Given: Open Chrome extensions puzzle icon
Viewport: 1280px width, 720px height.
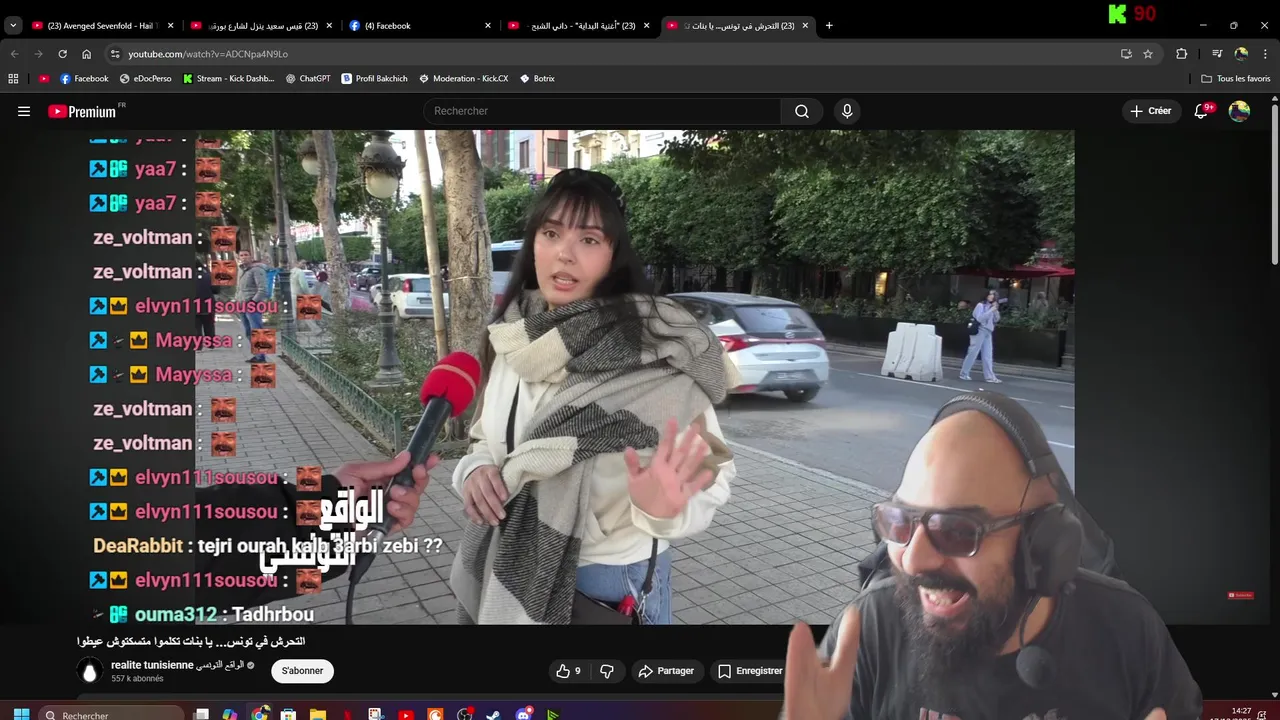Looking at the screenshot, I should tap(1182, 54).
